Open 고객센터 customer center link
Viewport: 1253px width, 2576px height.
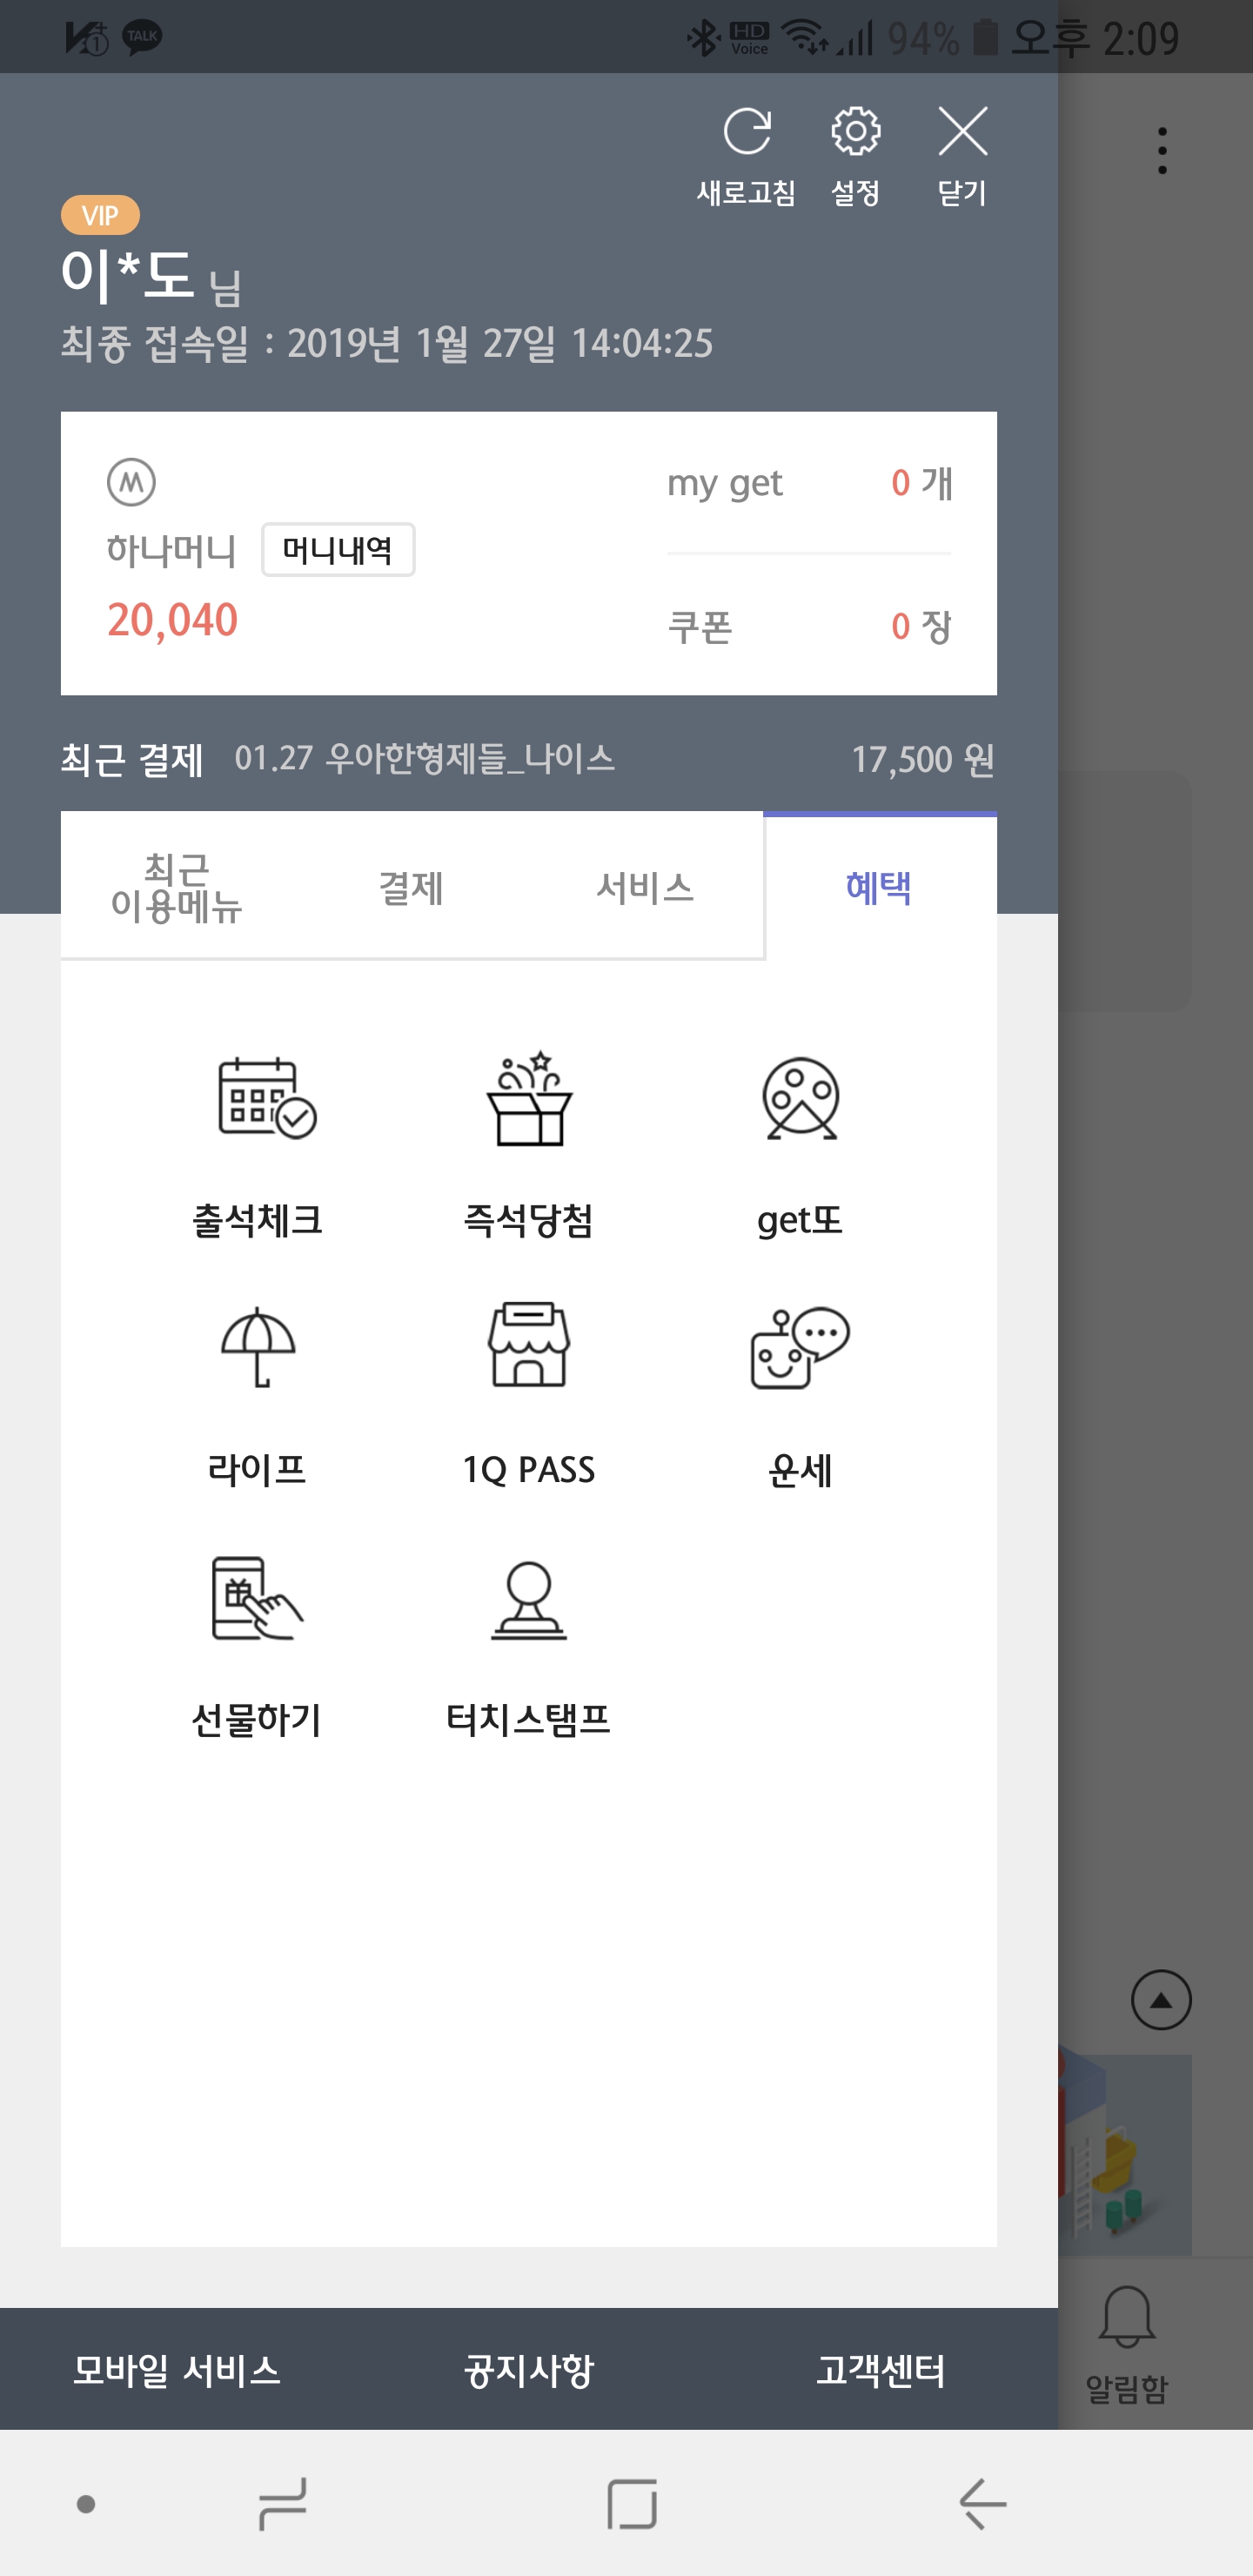880,2371
